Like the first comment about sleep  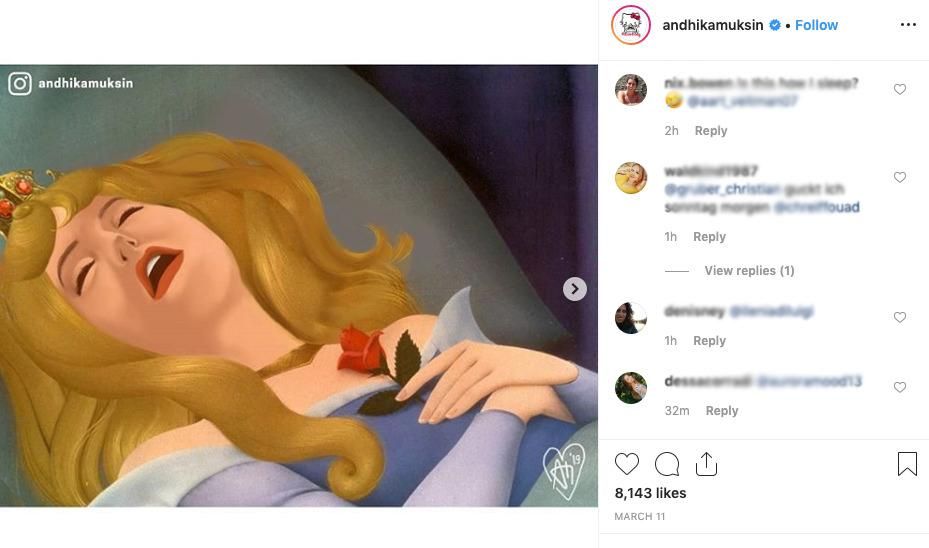(900, 89)
